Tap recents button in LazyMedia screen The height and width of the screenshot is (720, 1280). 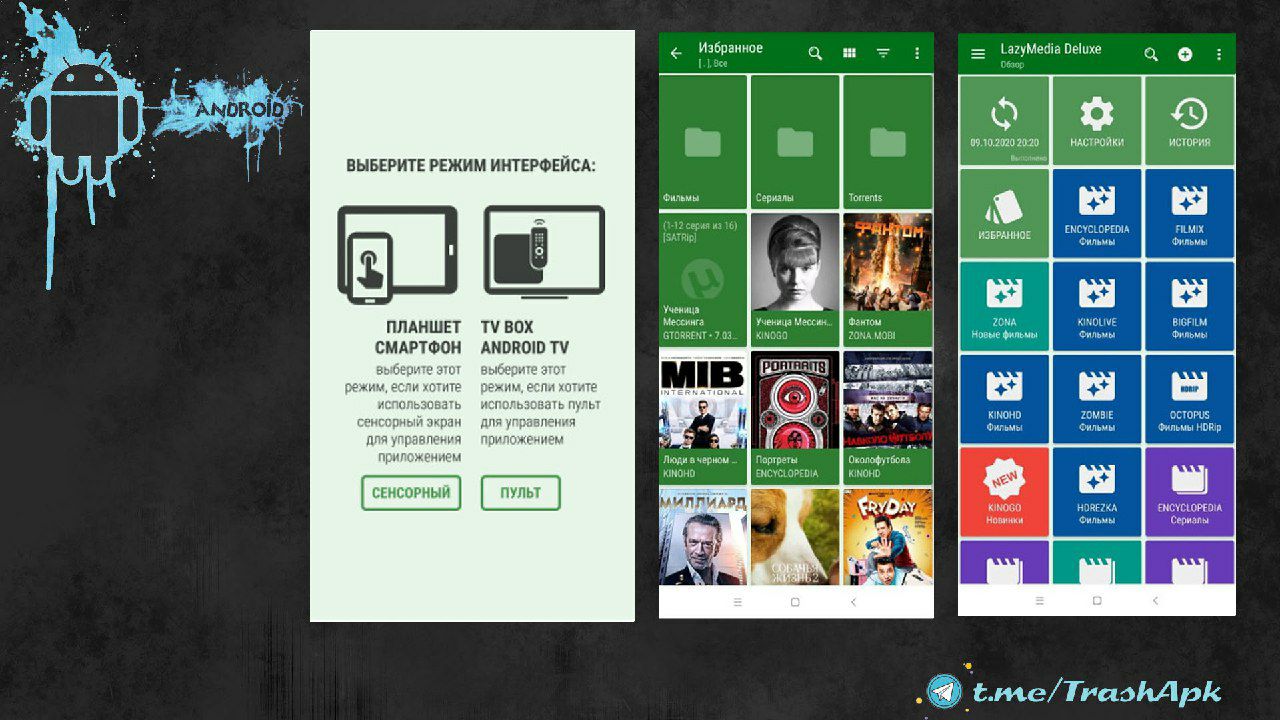tap(1039, 601)
